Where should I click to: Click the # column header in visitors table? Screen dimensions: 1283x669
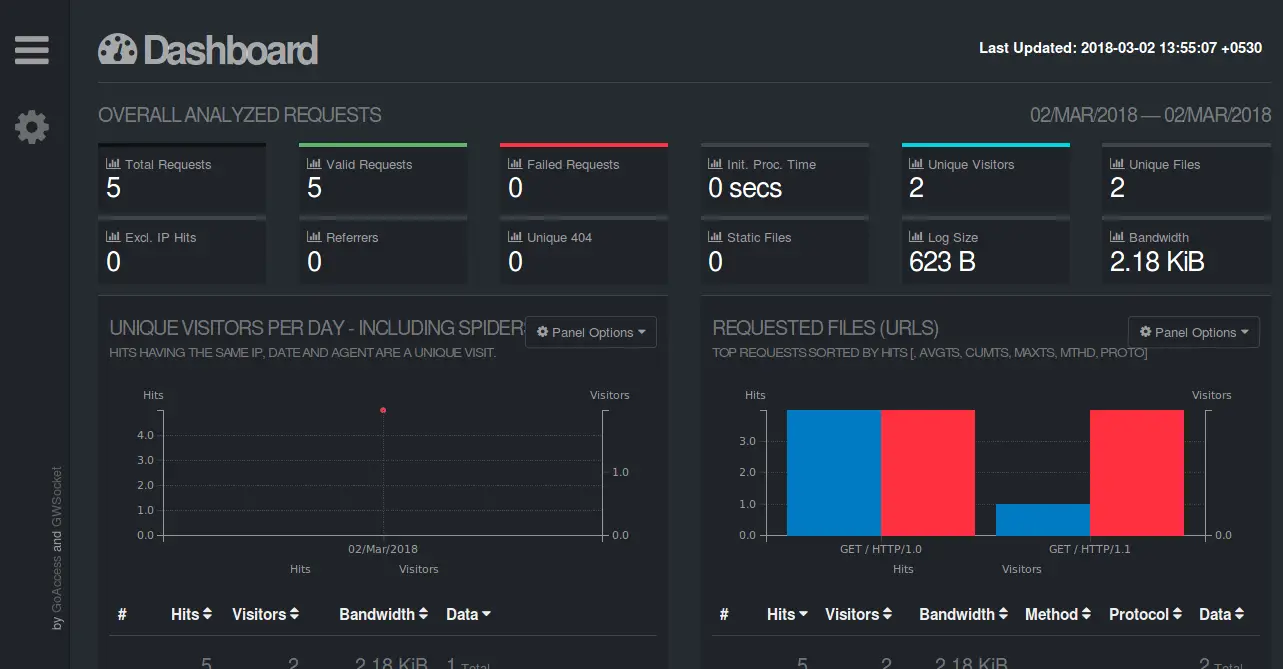122,614
